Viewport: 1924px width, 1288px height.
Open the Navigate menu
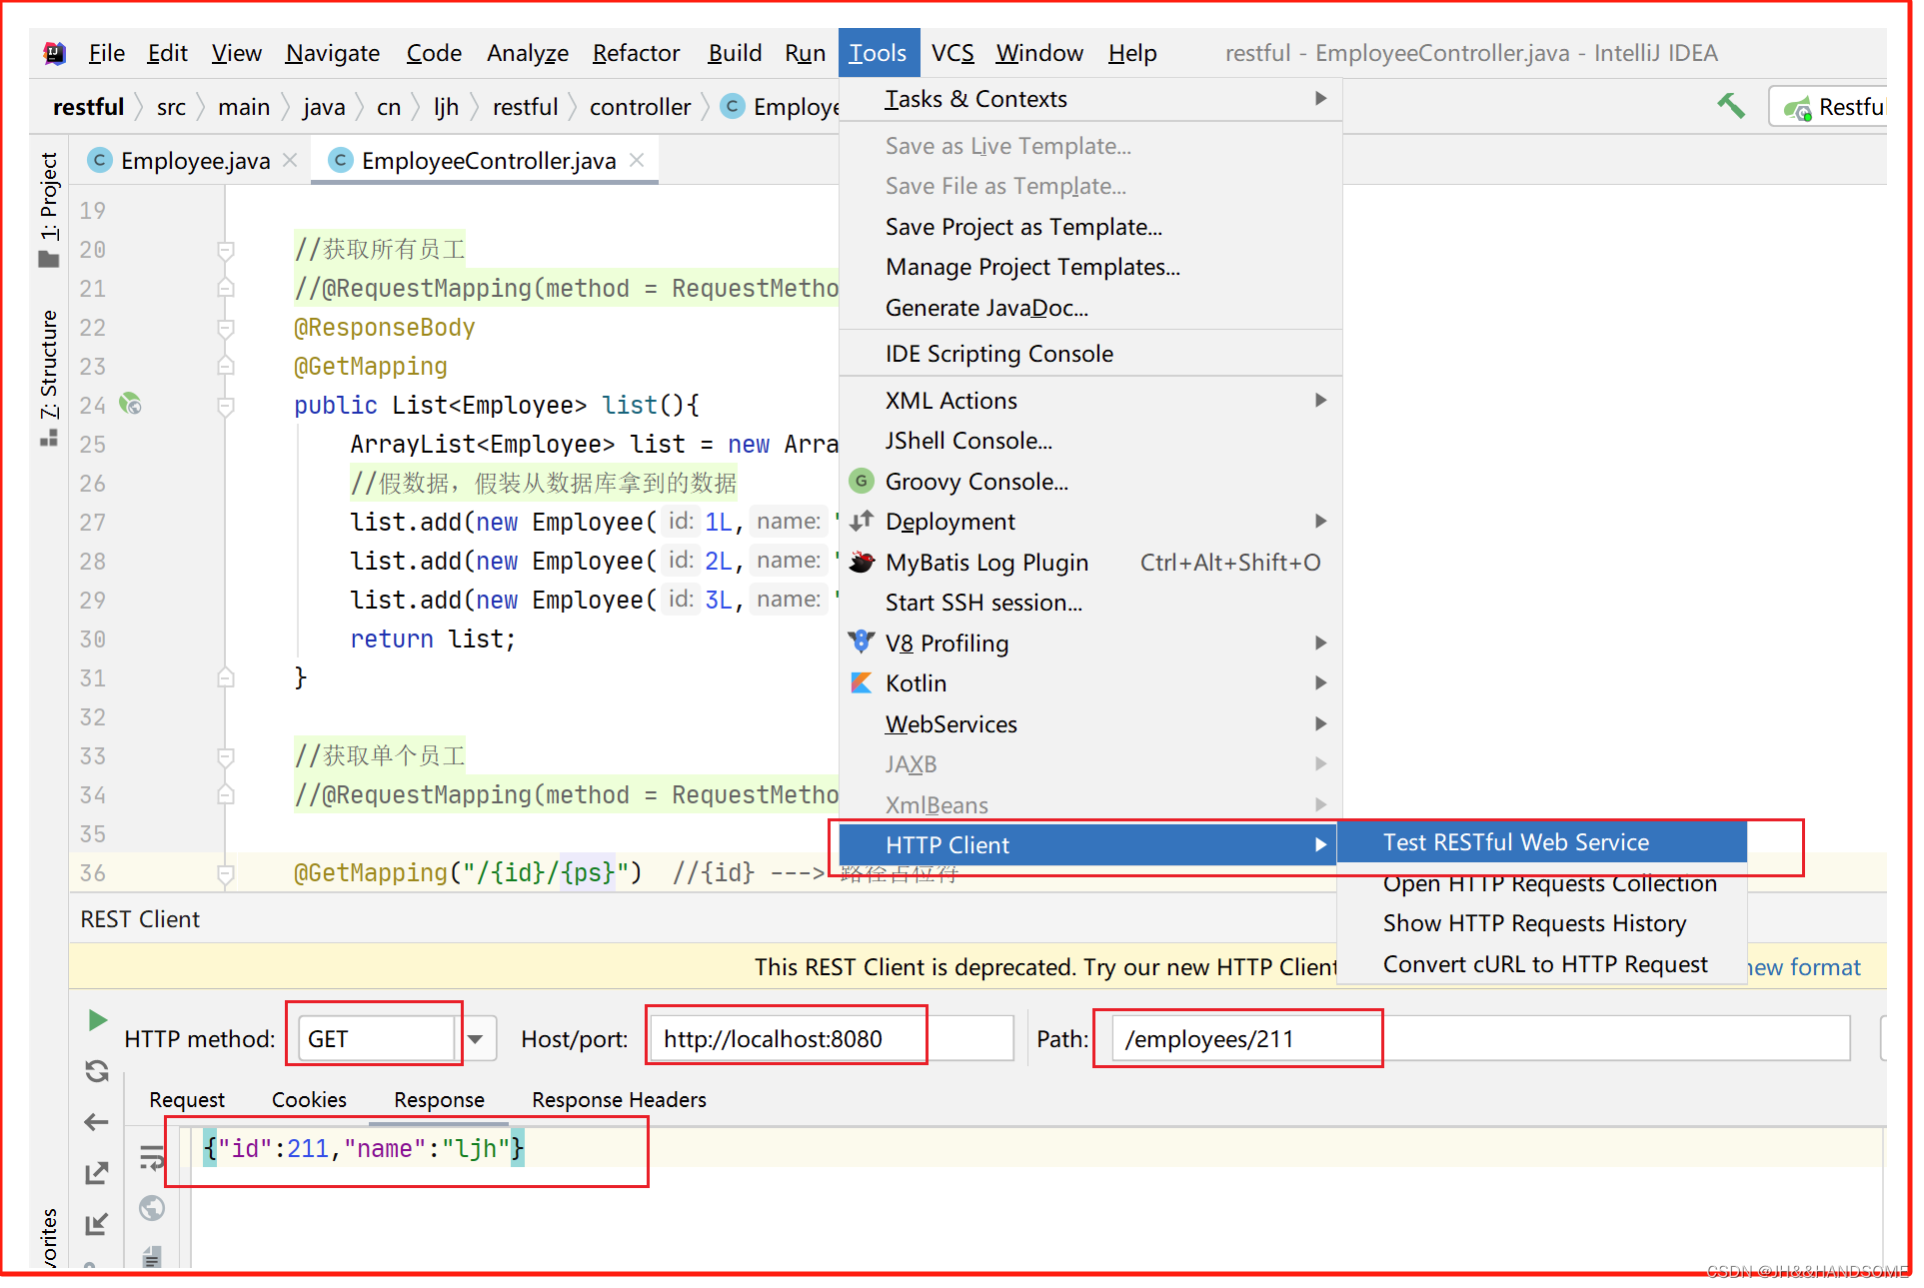coord(332,53)
